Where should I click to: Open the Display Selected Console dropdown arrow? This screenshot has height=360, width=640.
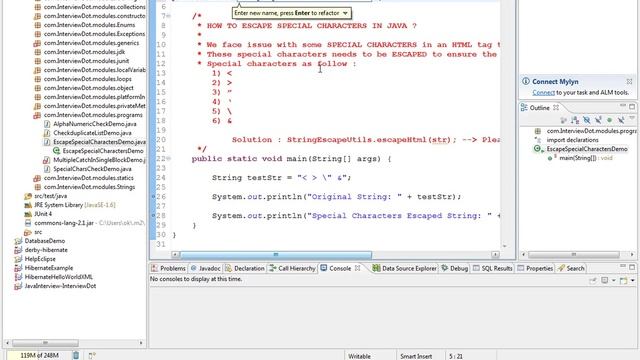(613, 280)
